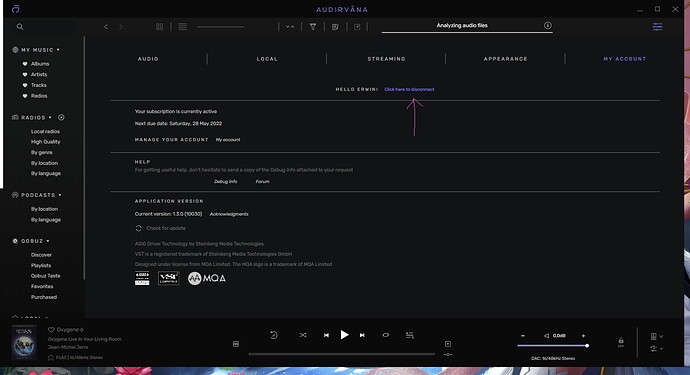Open the settings sliders icon
The width and height of the screenshot is (690, 375).
click(657, 26)
